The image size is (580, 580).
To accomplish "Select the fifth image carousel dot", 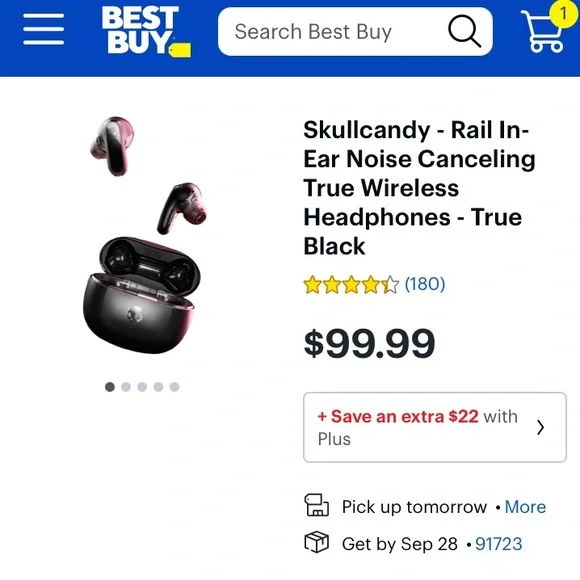I will coord(175,387).
